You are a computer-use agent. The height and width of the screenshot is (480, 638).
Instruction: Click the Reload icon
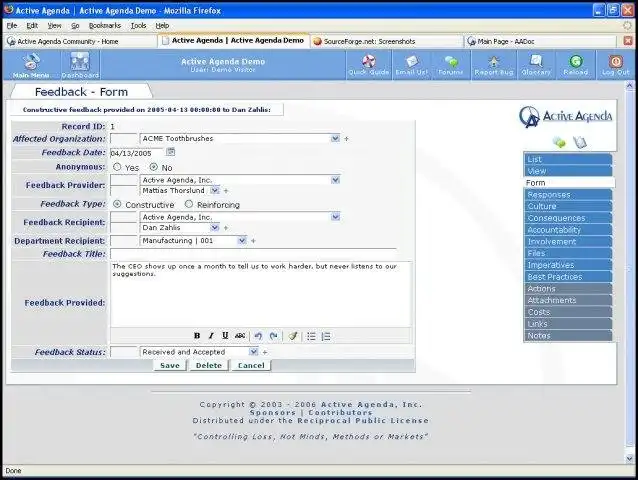point(575,65)
